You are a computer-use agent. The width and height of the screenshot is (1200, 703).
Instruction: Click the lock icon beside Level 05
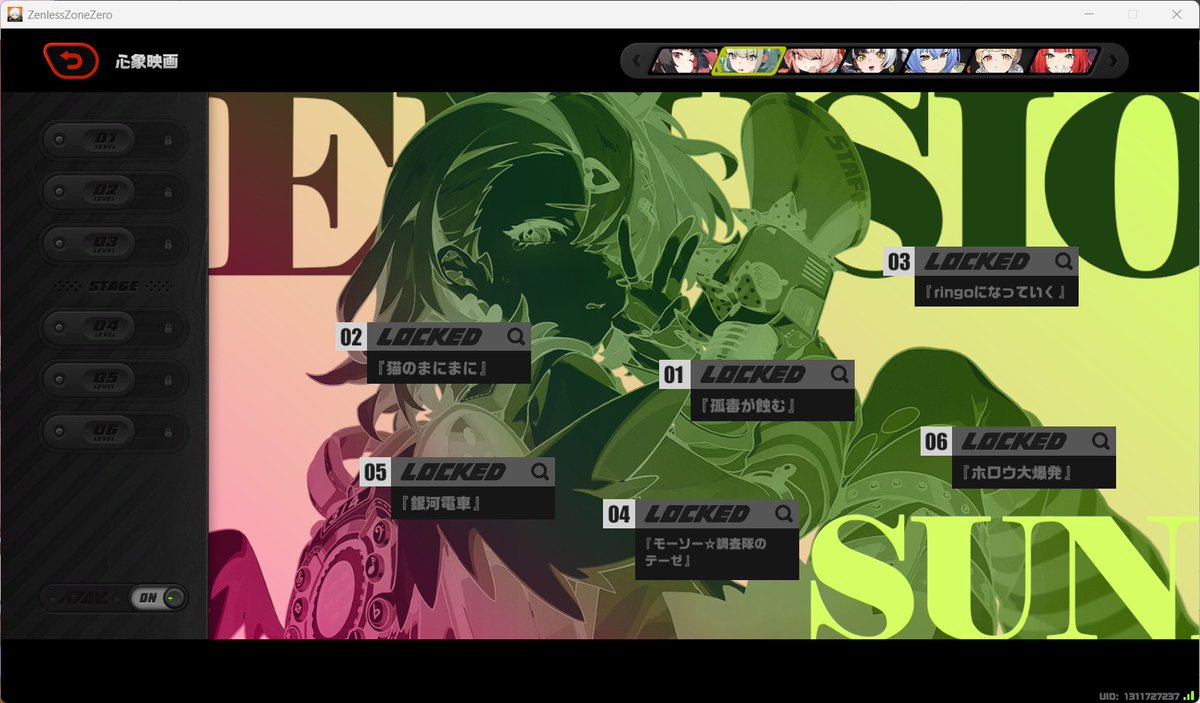pos(167,379)
